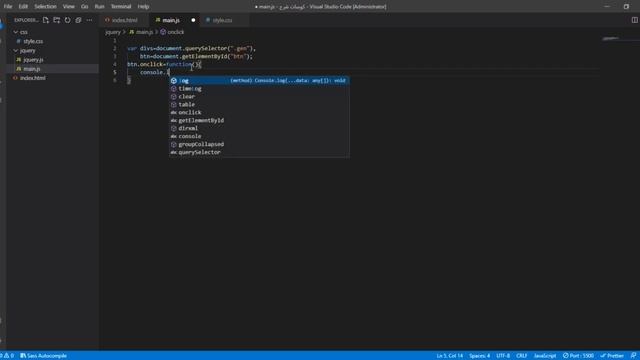Collapse all folders in Explorer

(78, 20)
